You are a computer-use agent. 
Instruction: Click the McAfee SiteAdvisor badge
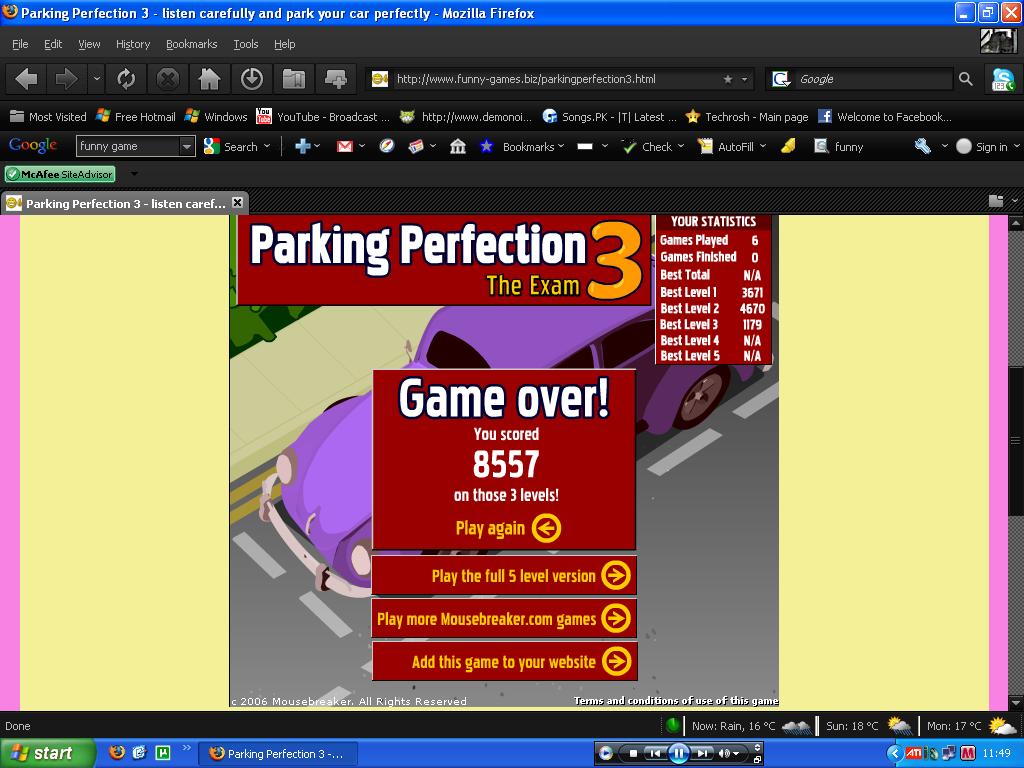[x=60, y=174]
